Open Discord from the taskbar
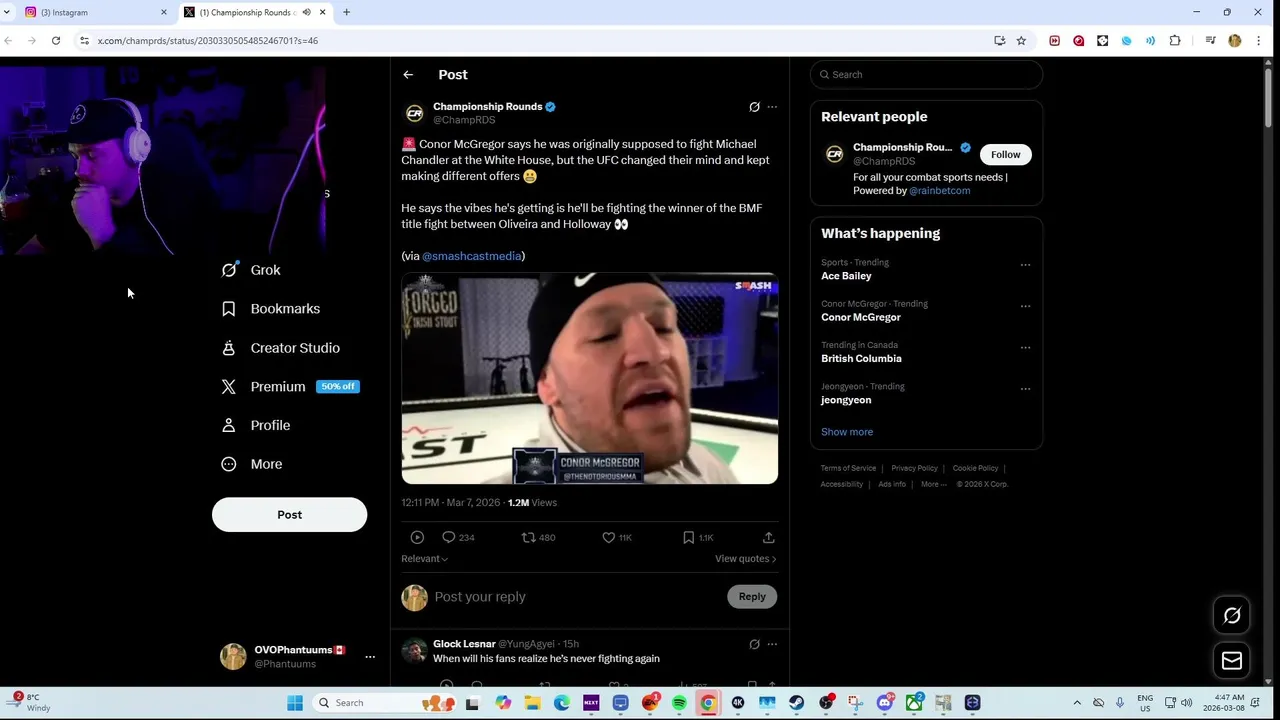Image resolution: width=1280 pixels, height=720 pixels. point(884,703)
